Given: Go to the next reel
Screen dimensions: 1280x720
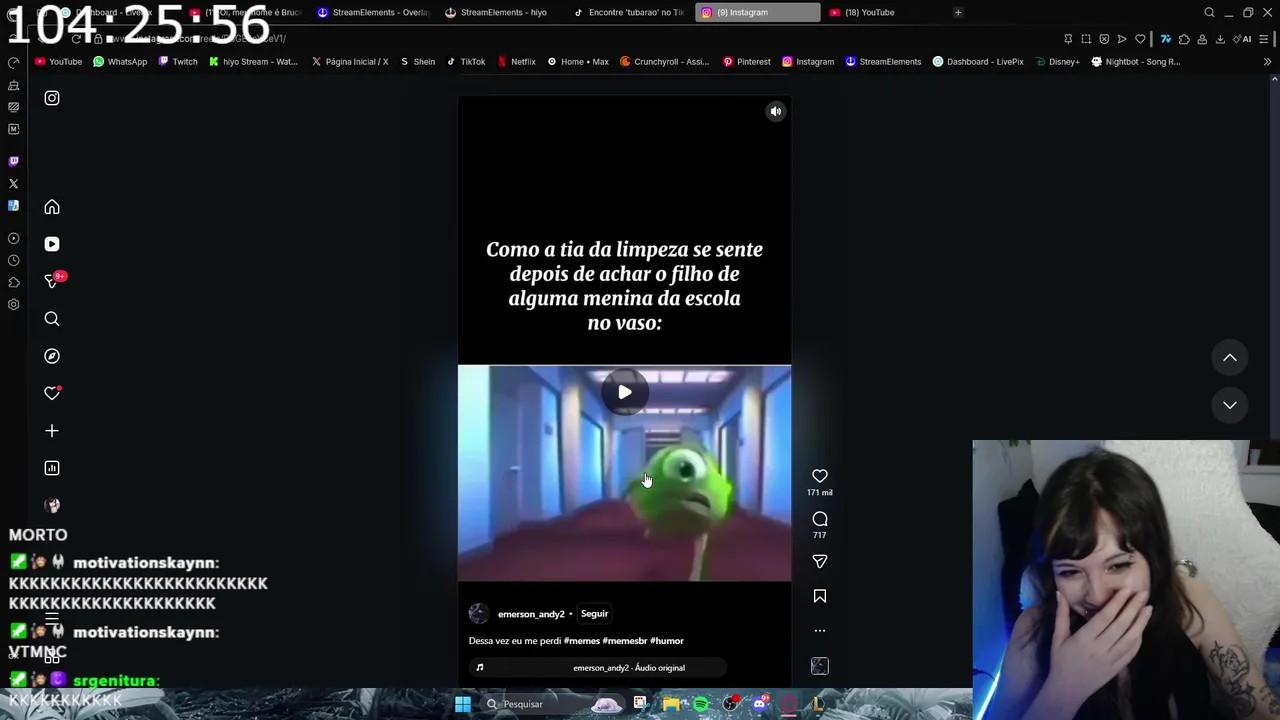Looking at the screenshot, I should click(x=1230, y=405).
